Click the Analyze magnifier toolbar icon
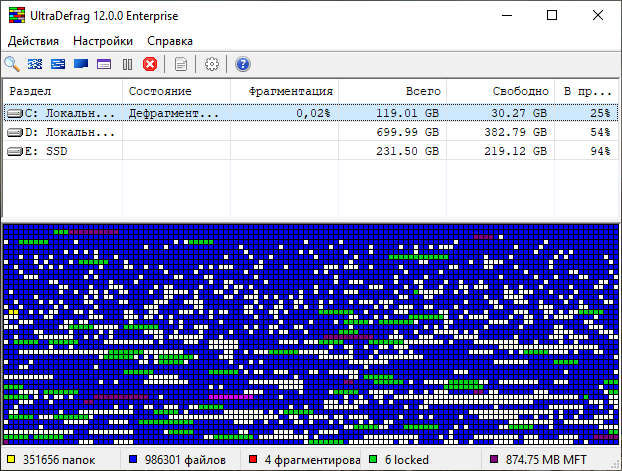Viewport: 622px width, 471px height. click(13, 64)
